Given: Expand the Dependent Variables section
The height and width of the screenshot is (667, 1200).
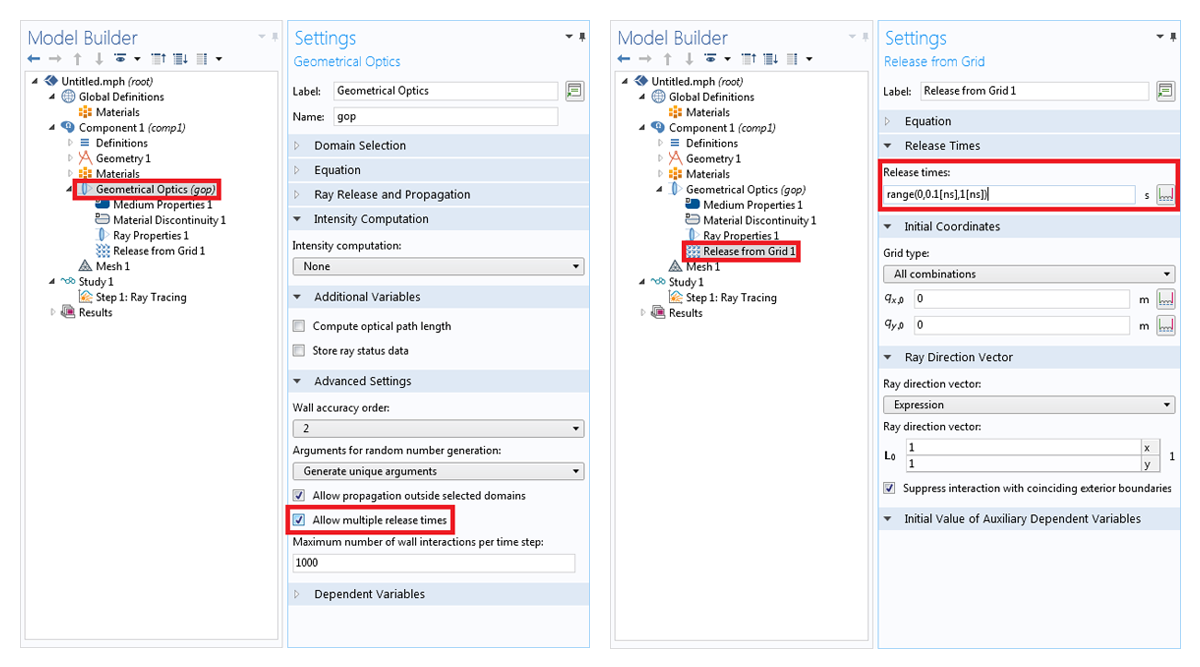Looking at the screenshot, I should tap(369, 594).
